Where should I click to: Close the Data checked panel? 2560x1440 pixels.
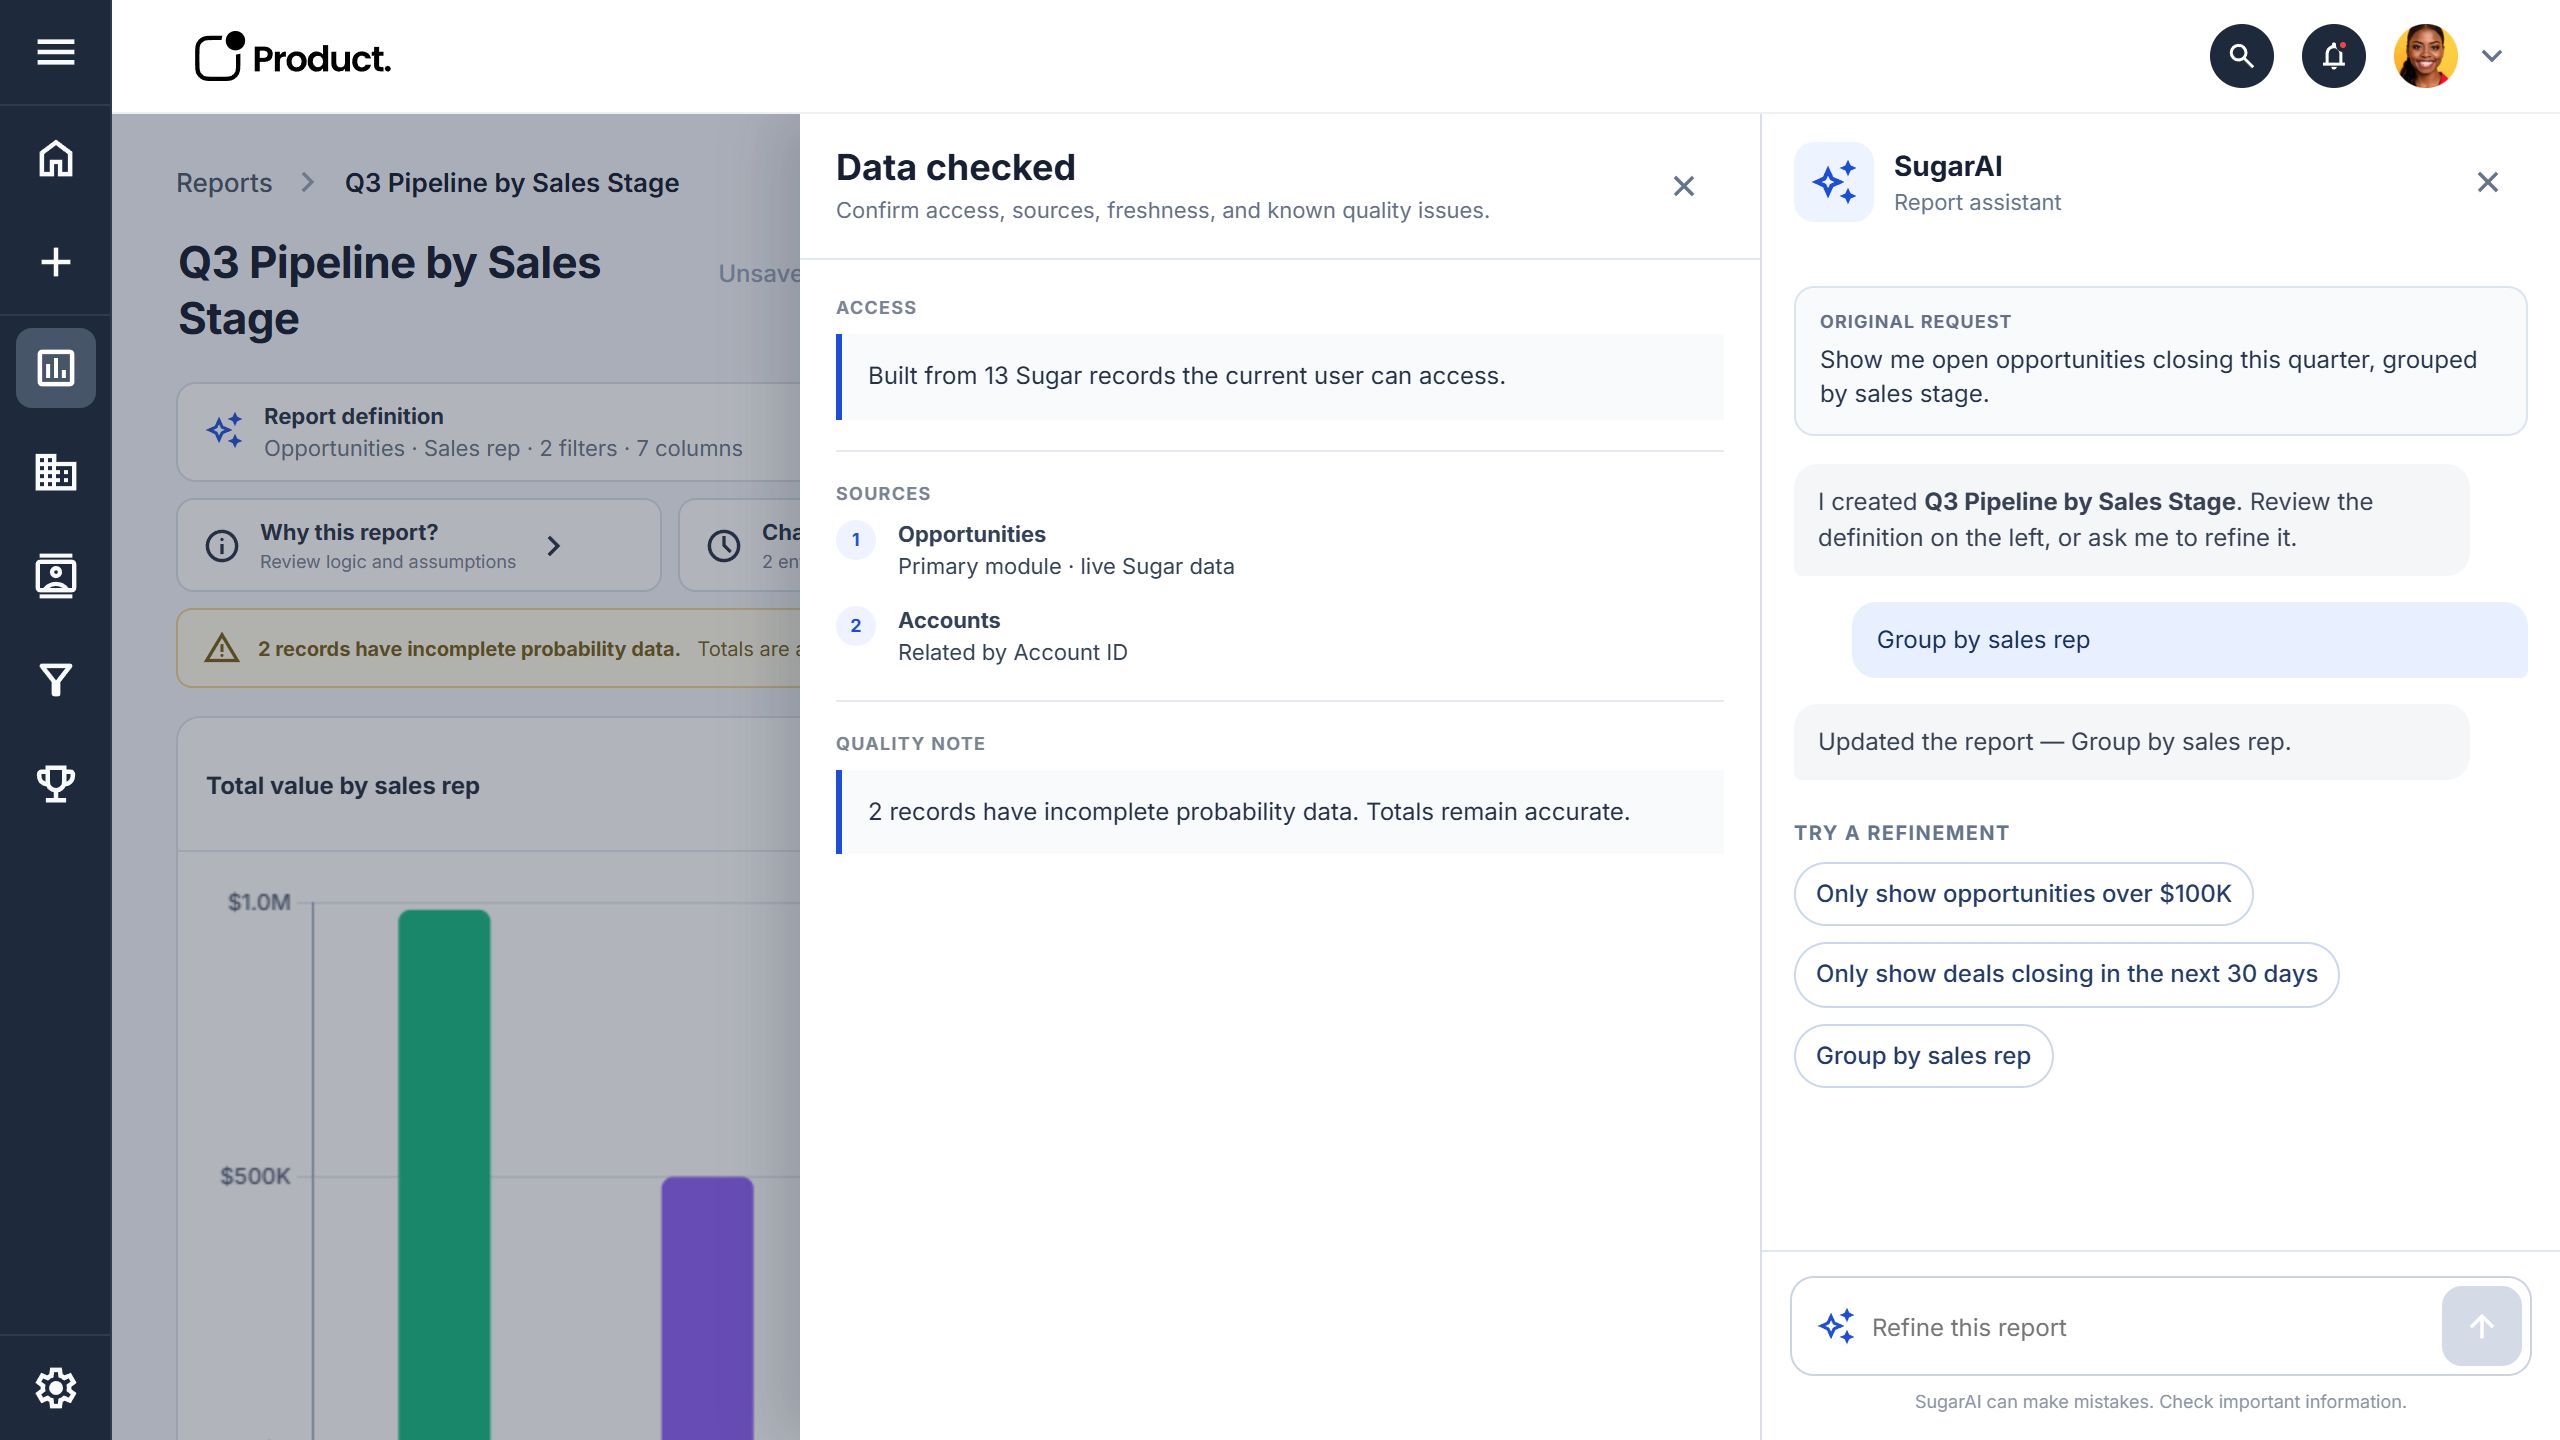tap(1684, 186)
